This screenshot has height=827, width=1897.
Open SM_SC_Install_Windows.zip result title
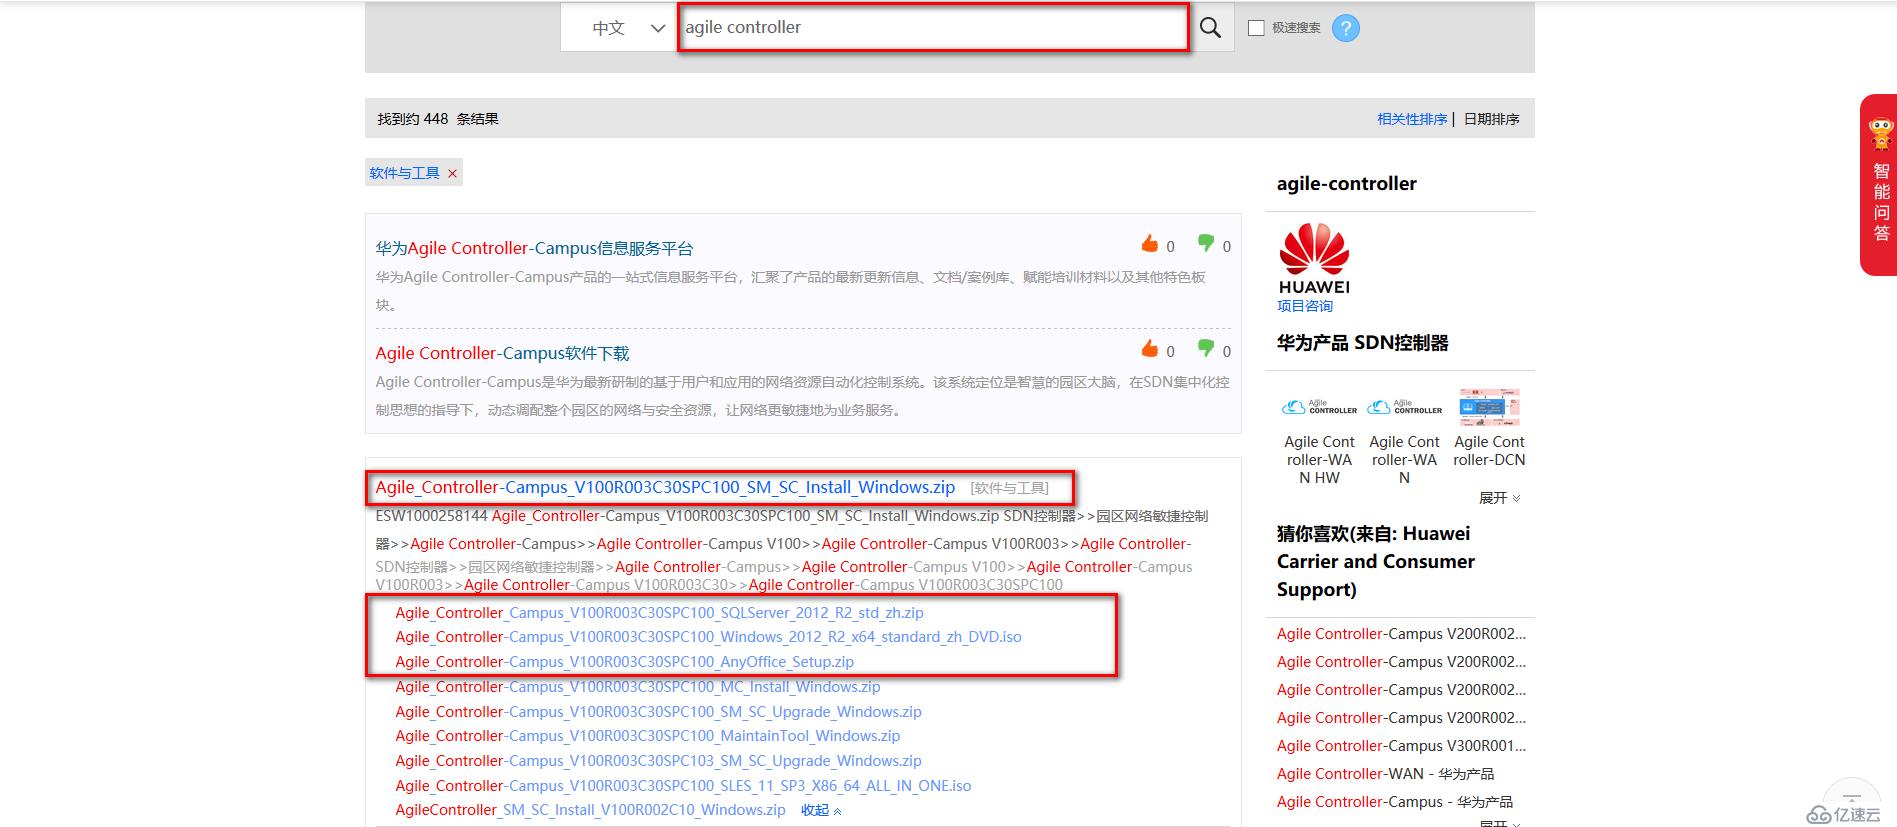[665, 487]
